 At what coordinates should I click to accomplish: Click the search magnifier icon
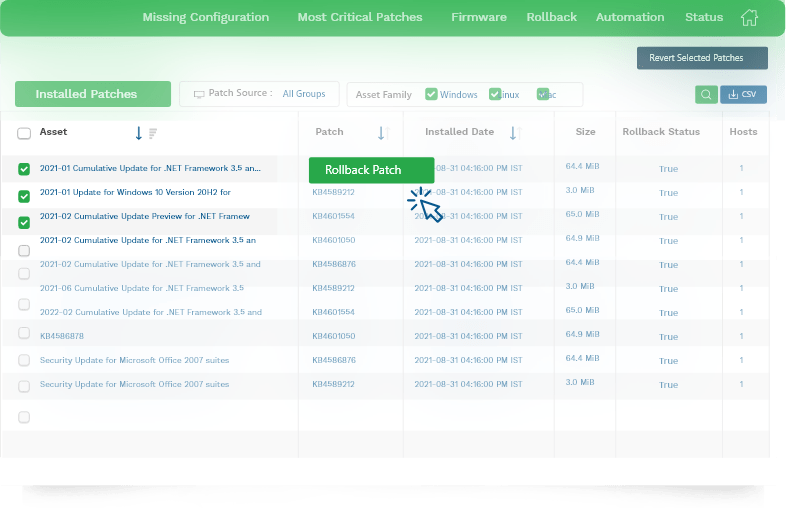[706, 94]
